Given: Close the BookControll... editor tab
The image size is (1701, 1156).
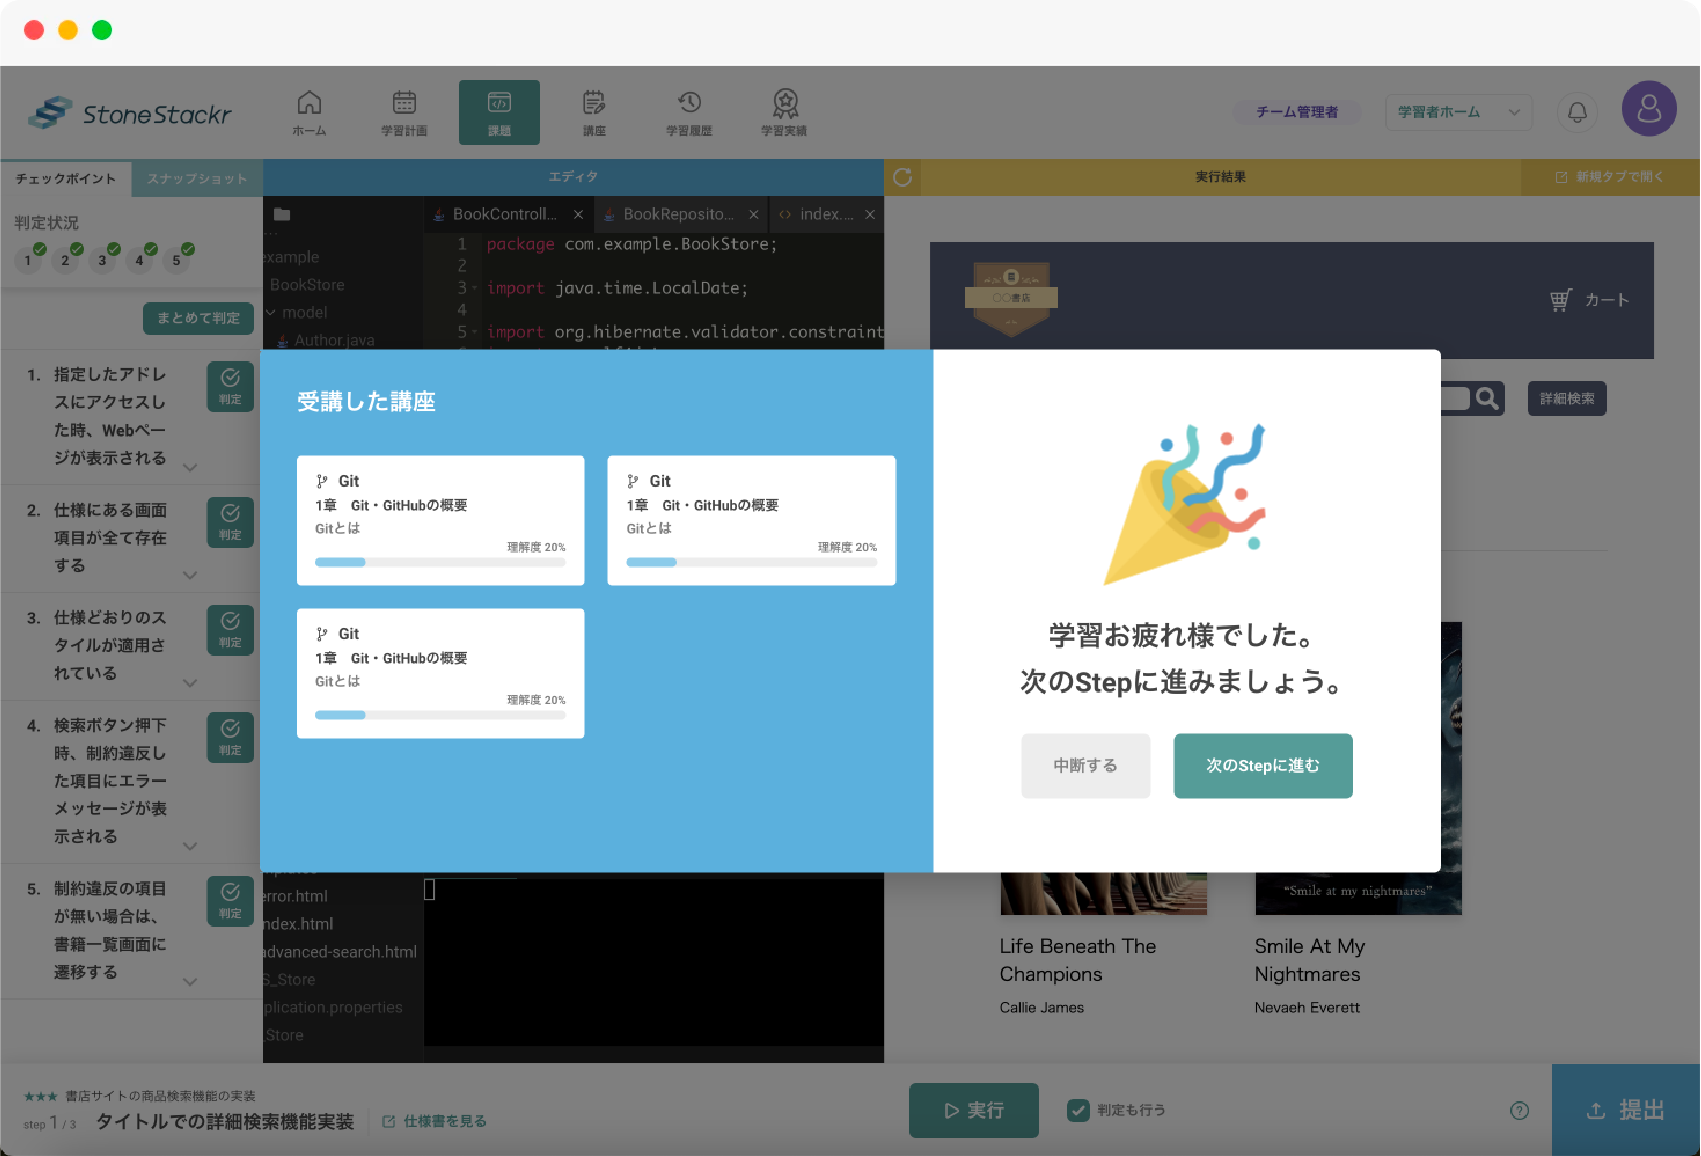Looking at the screenshot, I should [x=578, y=215].
